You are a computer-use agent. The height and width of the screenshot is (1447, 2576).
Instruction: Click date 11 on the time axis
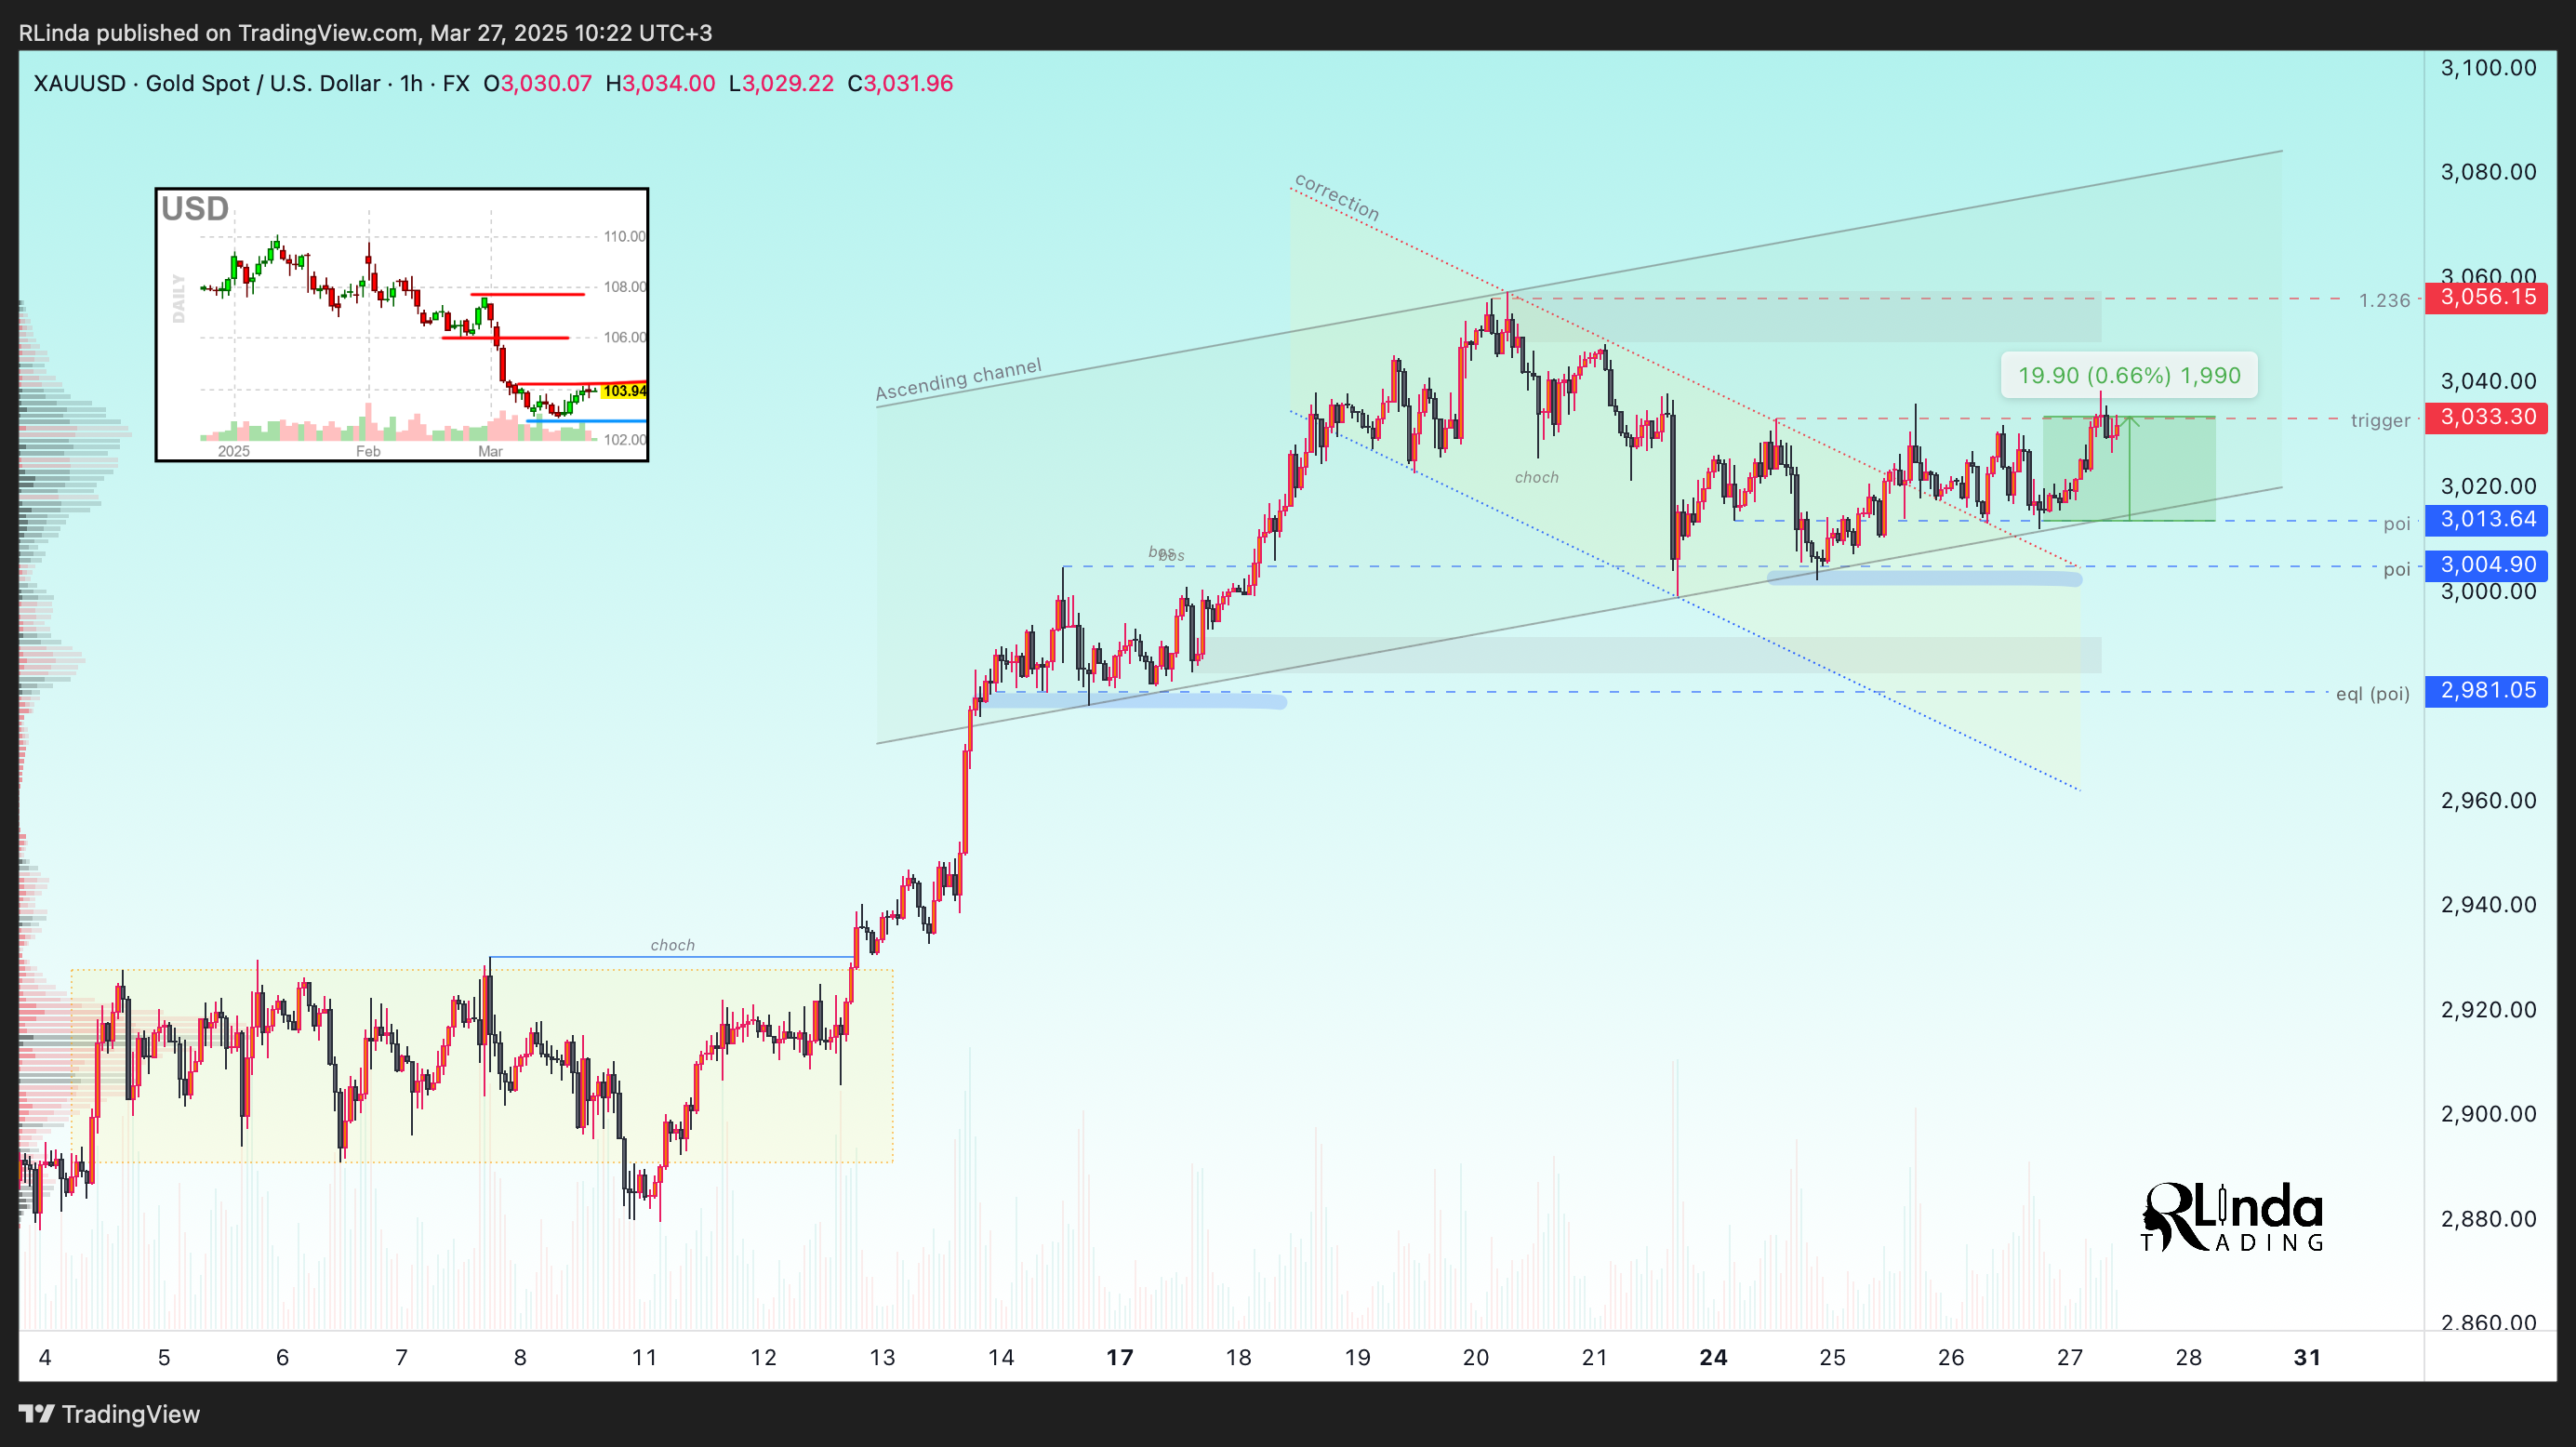645,1358
